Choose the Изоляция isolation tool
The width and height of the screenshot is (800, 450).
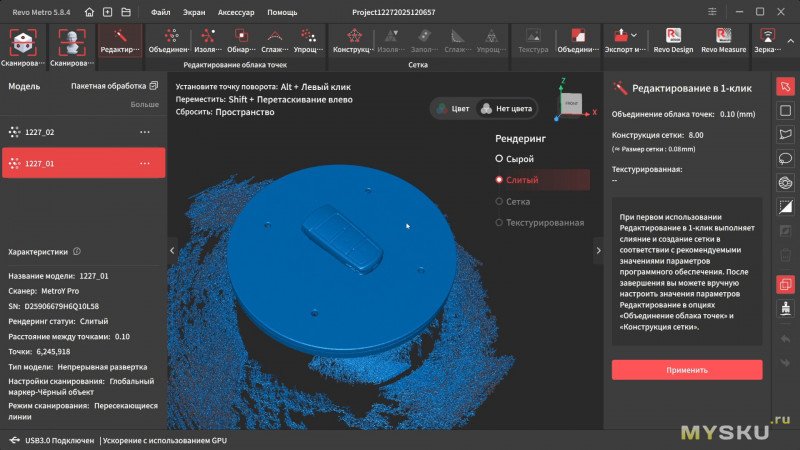pos(208,41)
